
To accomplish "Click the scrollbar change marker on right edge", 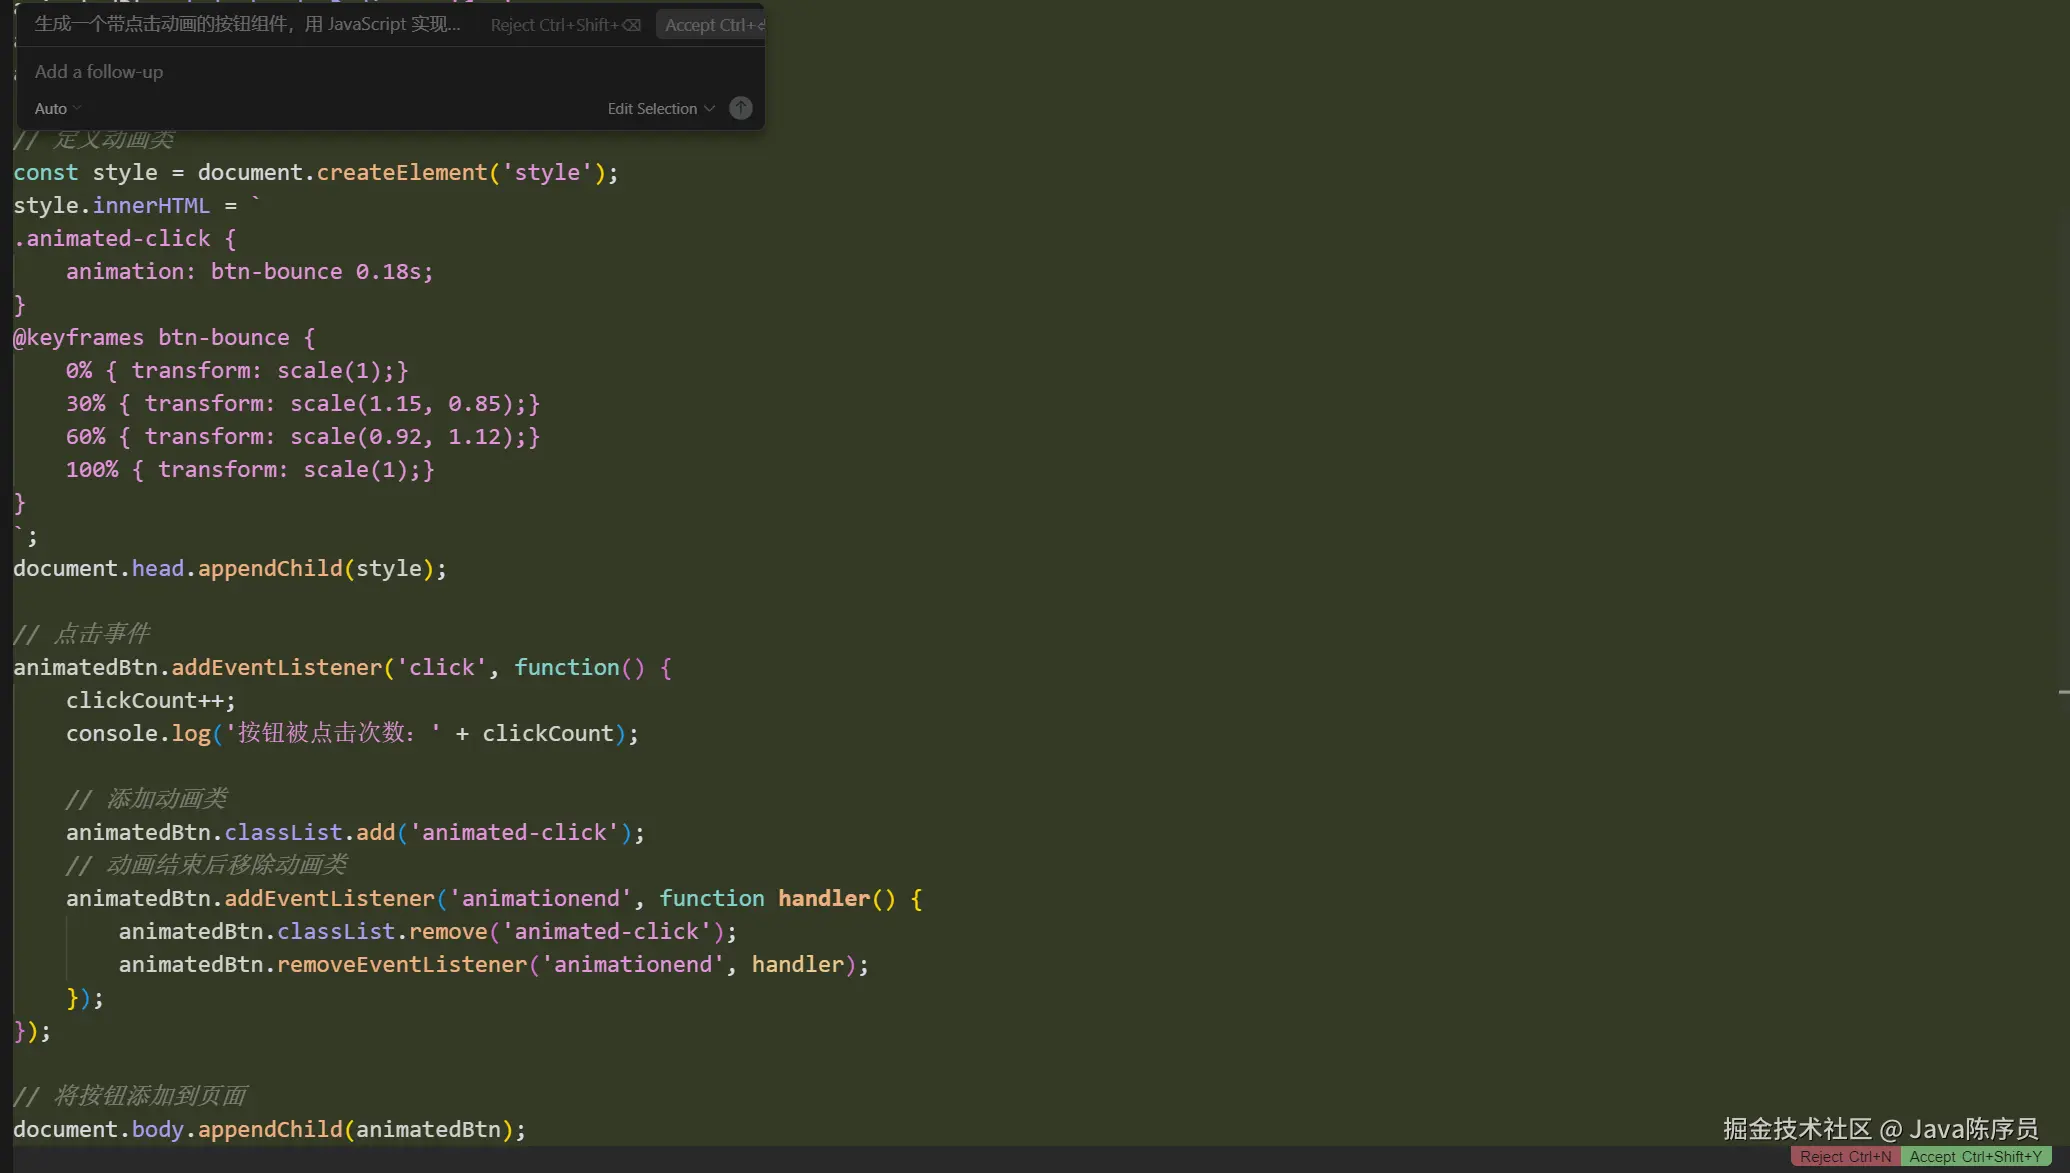I will (x=2063, y=692).
